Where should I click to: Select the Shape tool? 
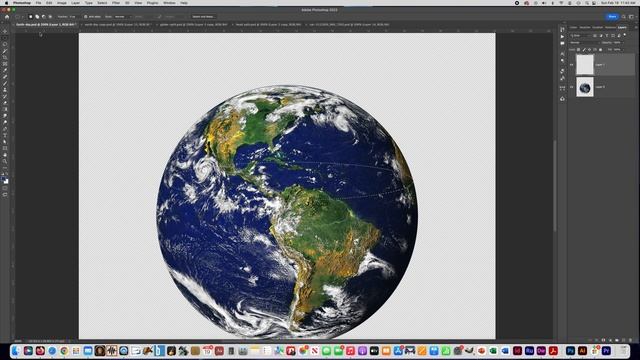[5, 149]
